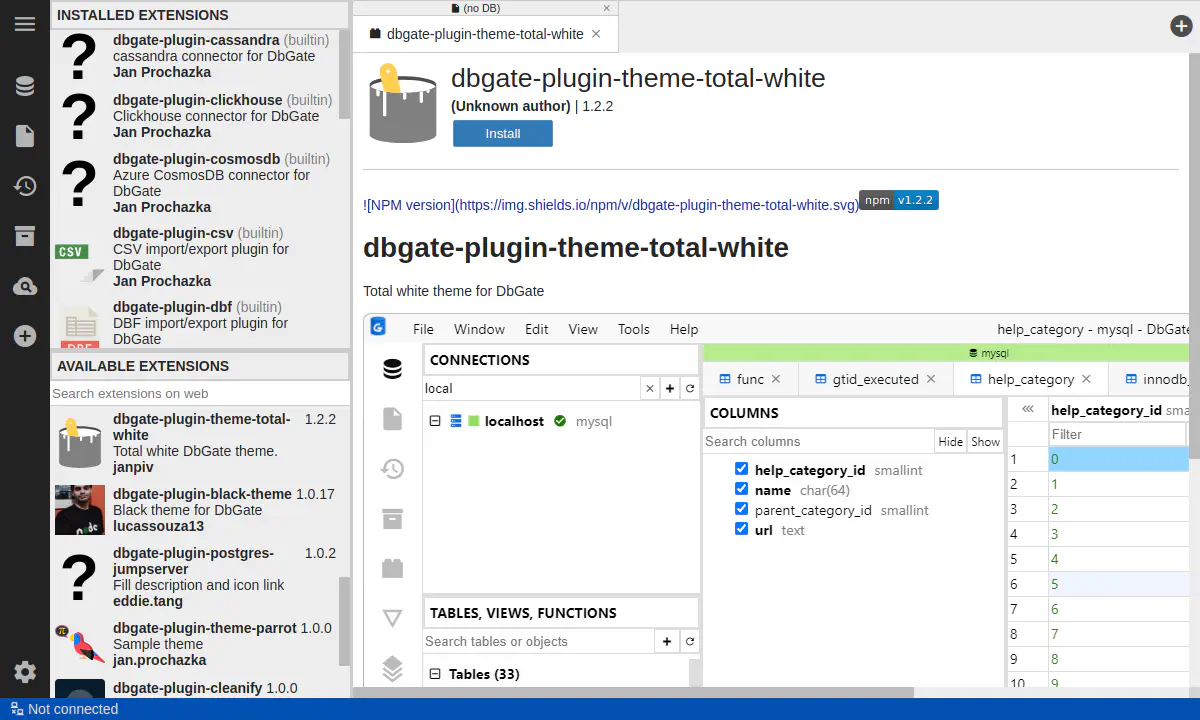Open the database connections sidebar panel
The image size is (1200, 720).
(x=25, y=86)
